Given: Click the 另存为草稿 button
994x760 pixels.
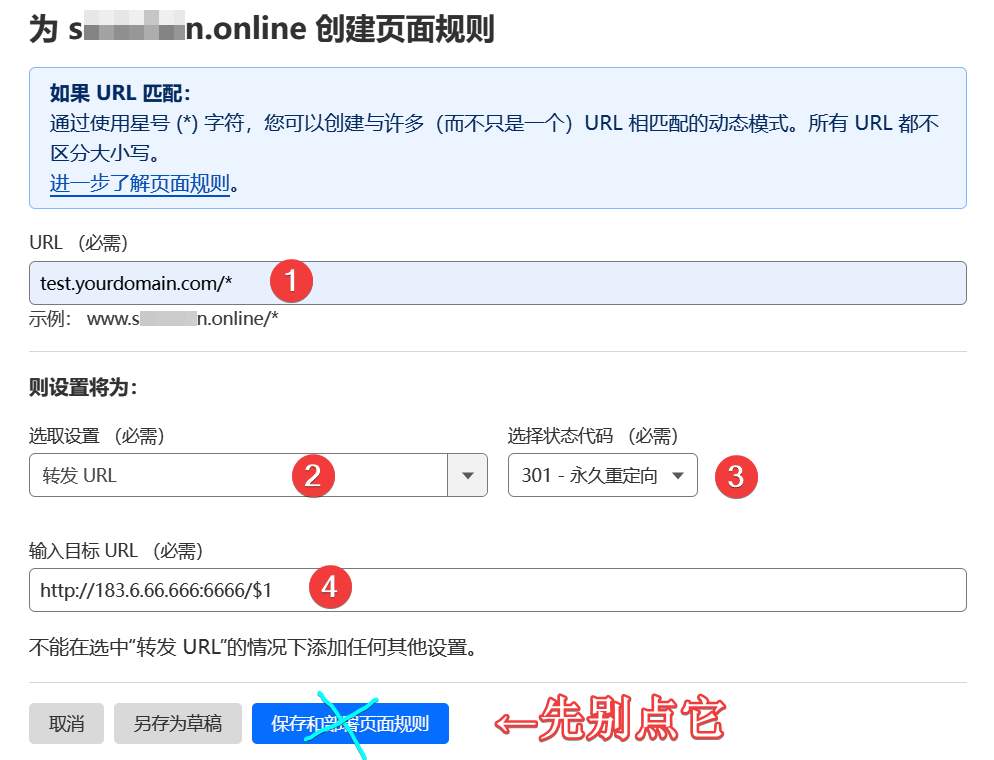Looking at the screenshot, I should (x=178, y=723).
